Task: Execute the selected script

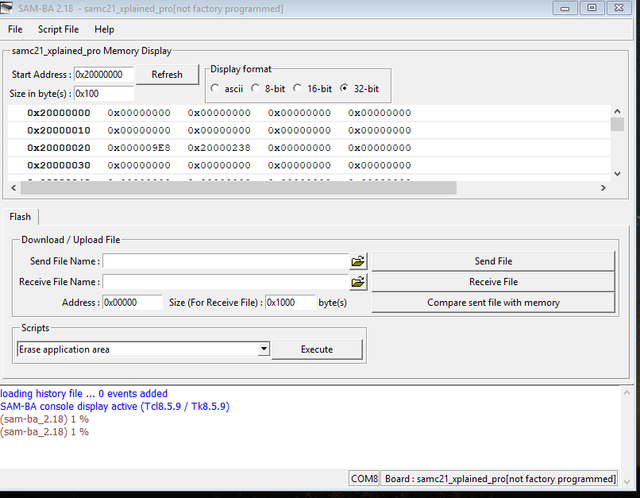Action: click(x=317, y=349)
